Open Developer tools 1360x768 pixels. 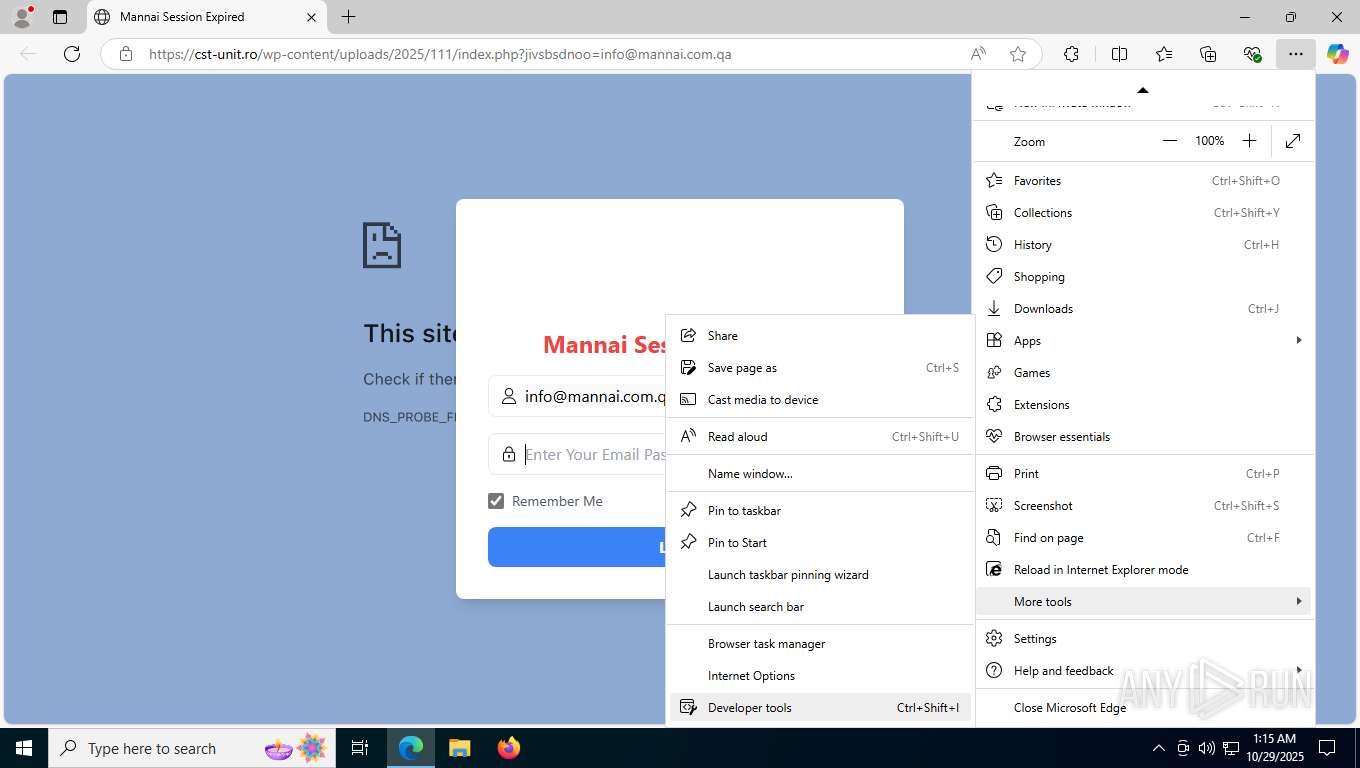[820, 708]
